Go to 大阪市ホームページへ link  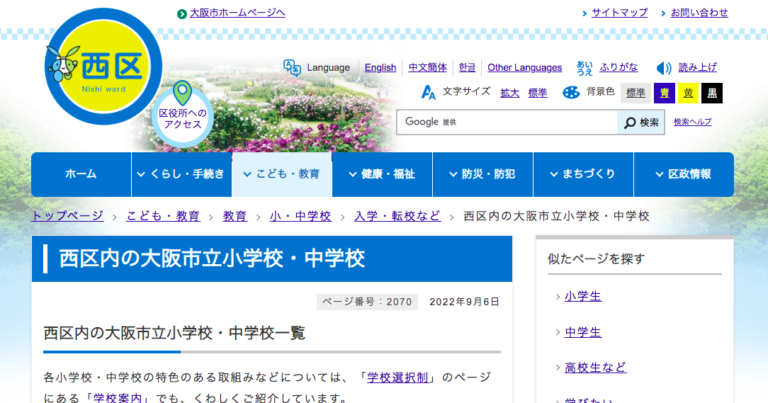[x=238, y=13]
